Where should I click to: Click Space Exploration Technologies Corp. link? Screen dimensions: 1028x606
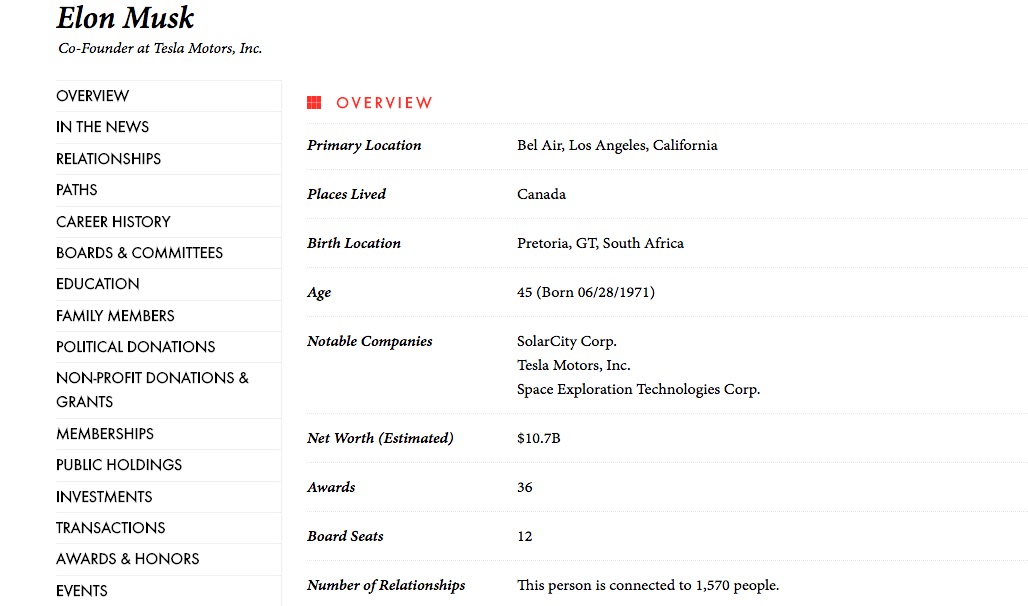pos(638,390)
